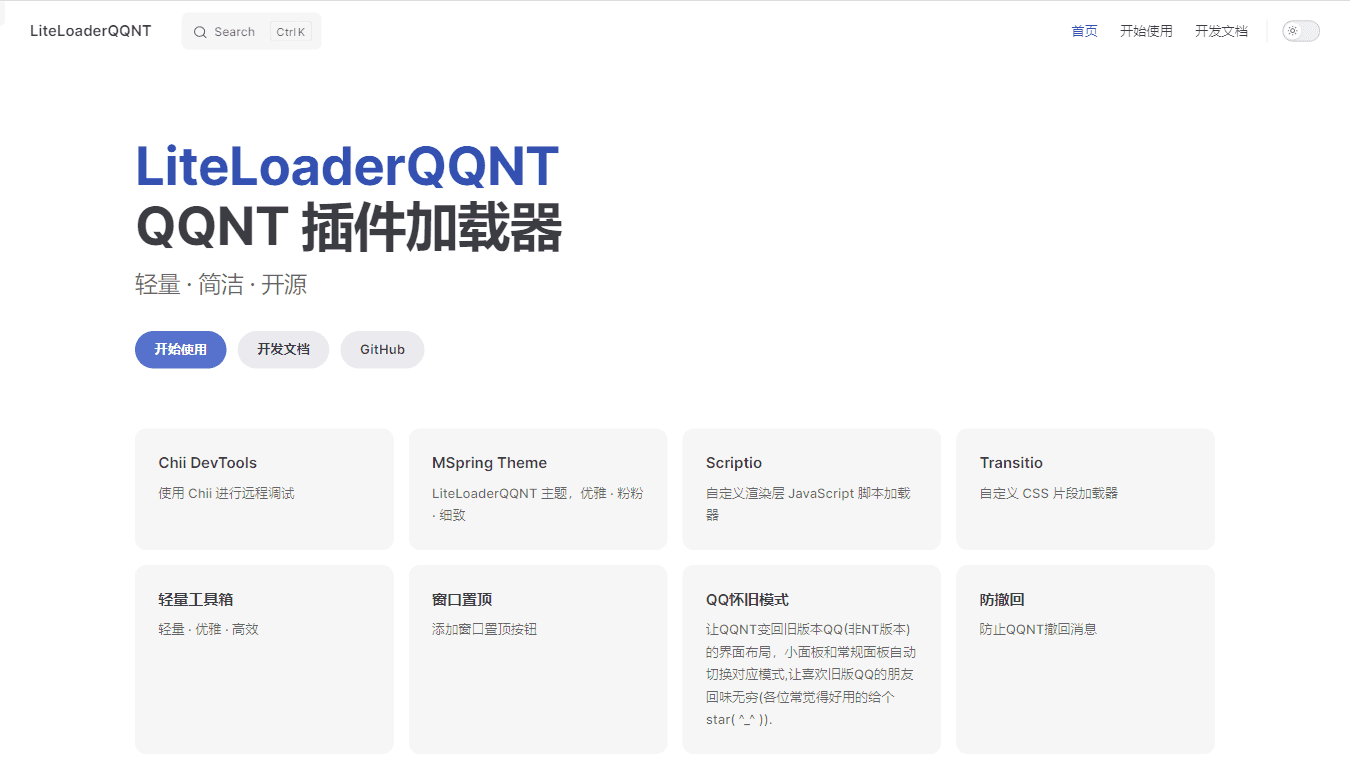
Task: Open the Scriptio plugin card
Action: point(812,489)
